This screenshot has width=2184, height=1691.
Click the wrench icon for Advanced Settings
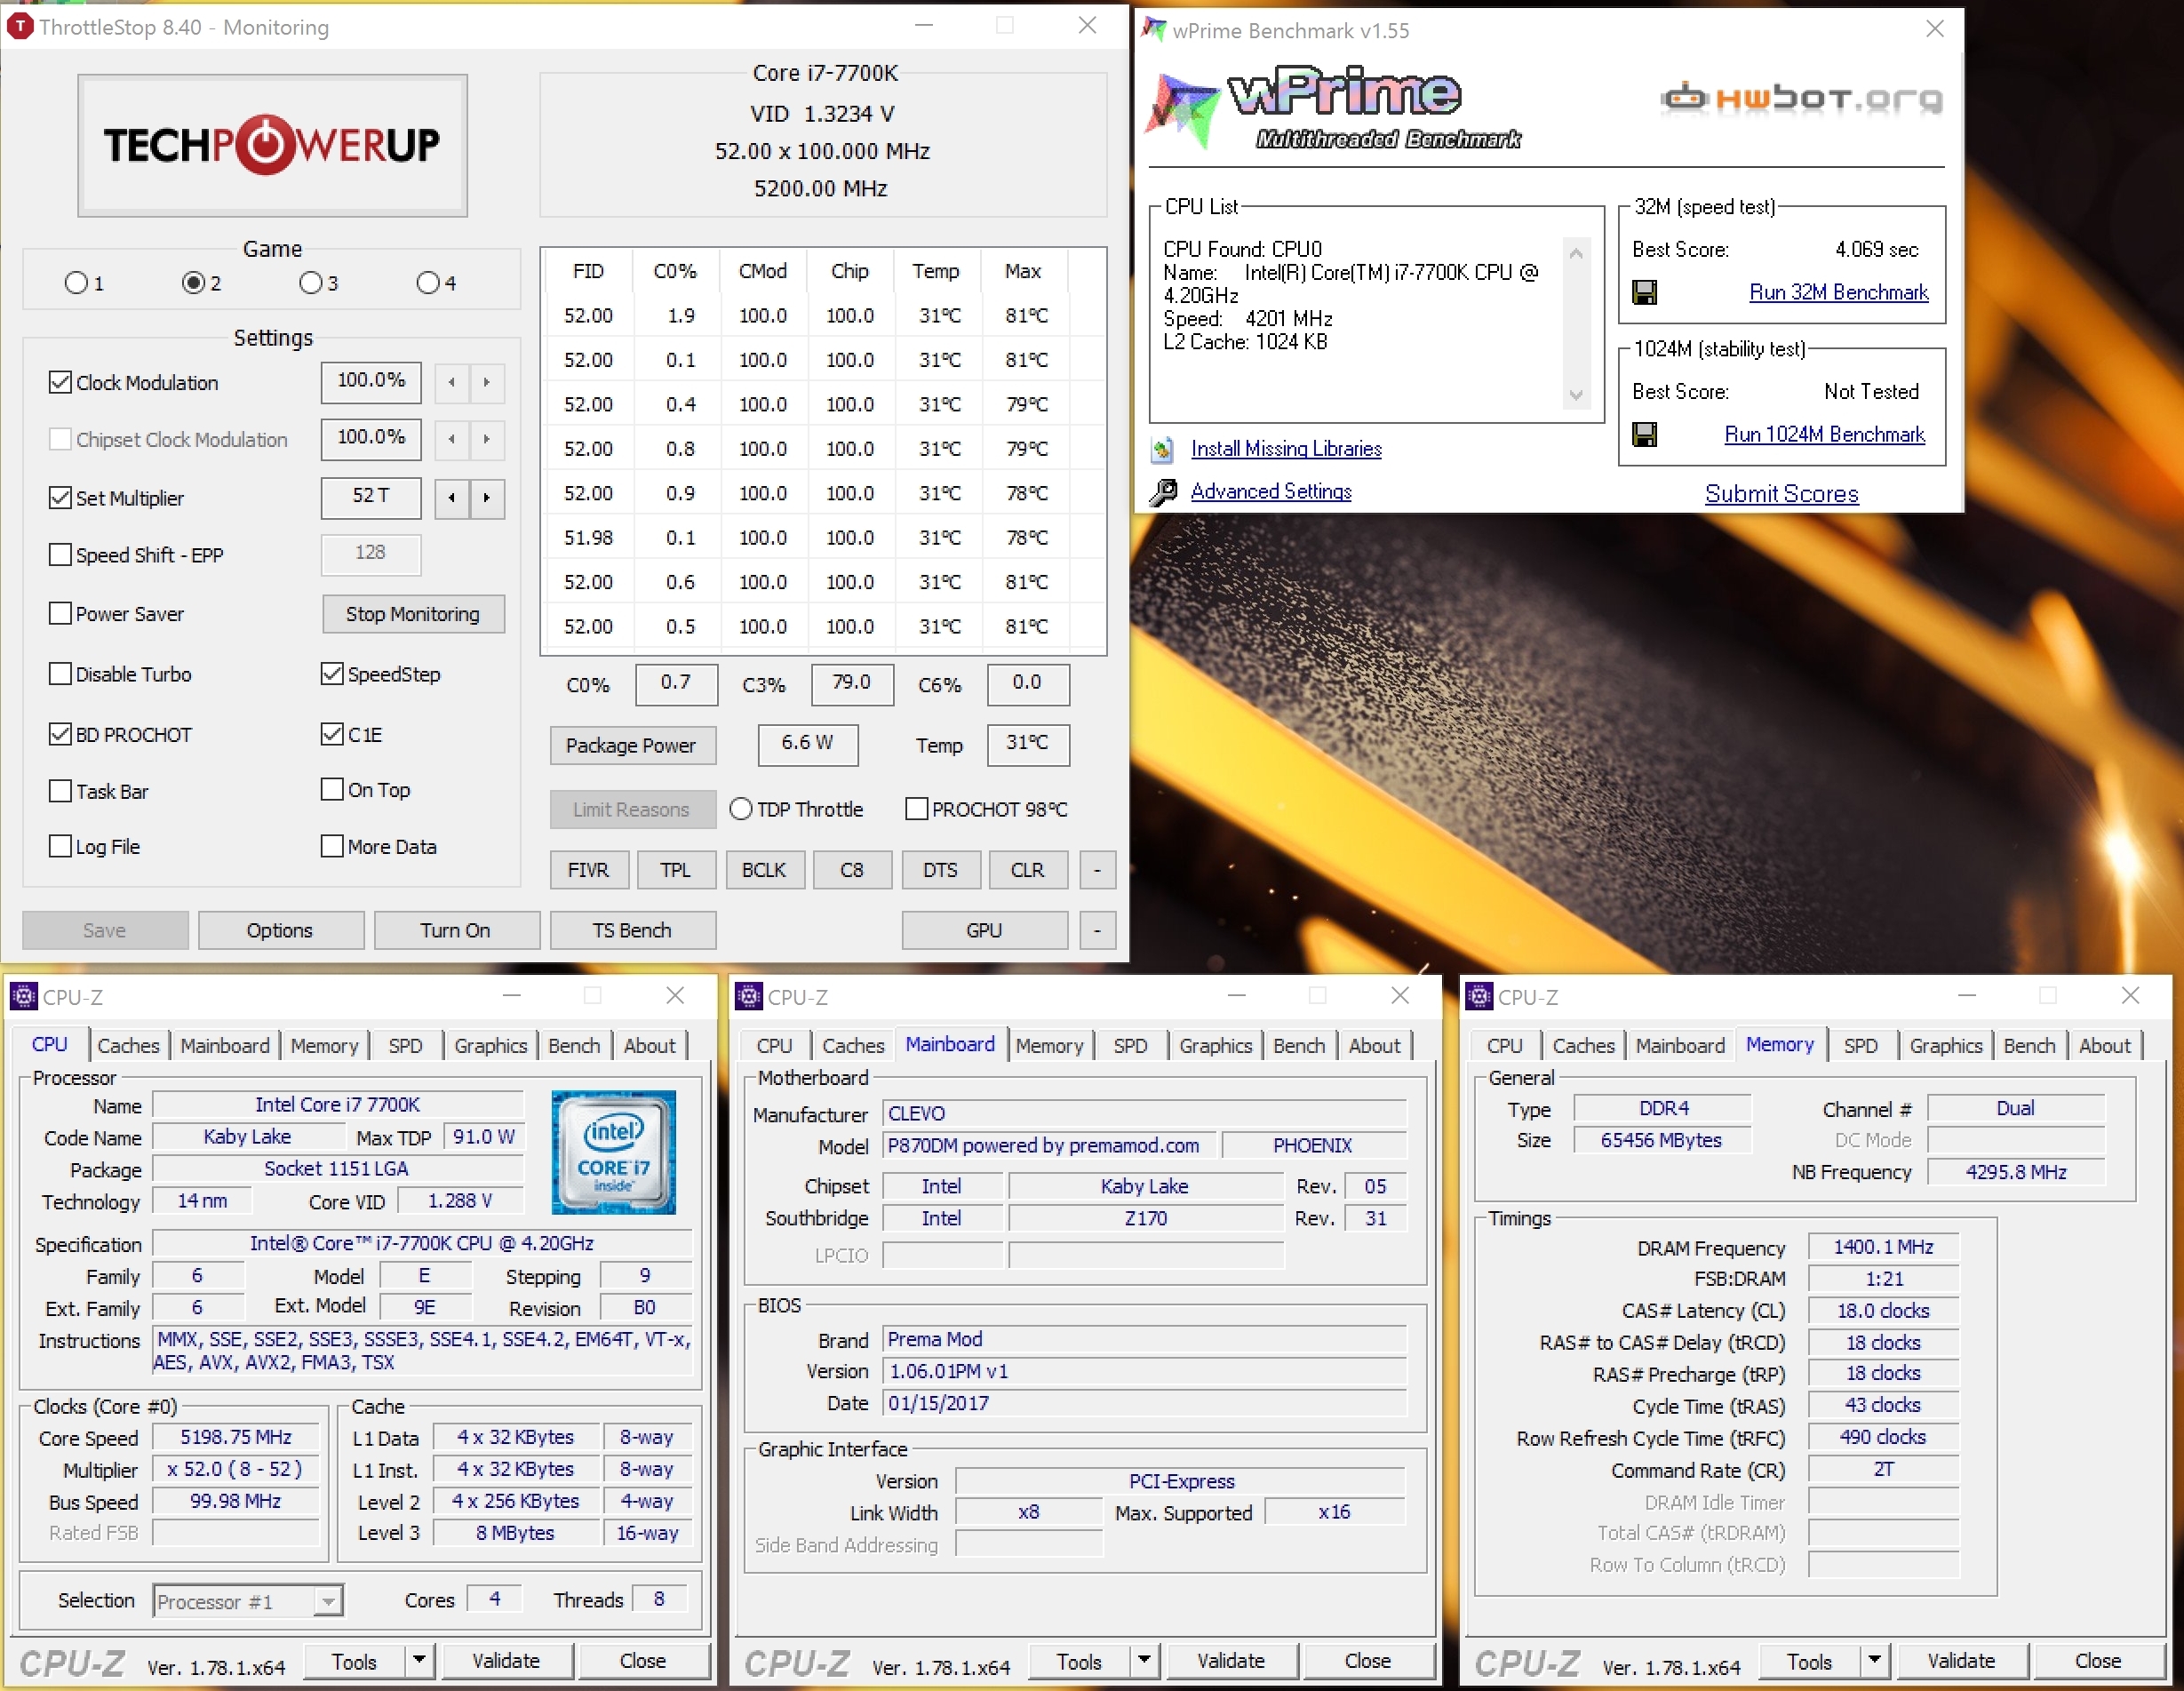click(1162, 492)
